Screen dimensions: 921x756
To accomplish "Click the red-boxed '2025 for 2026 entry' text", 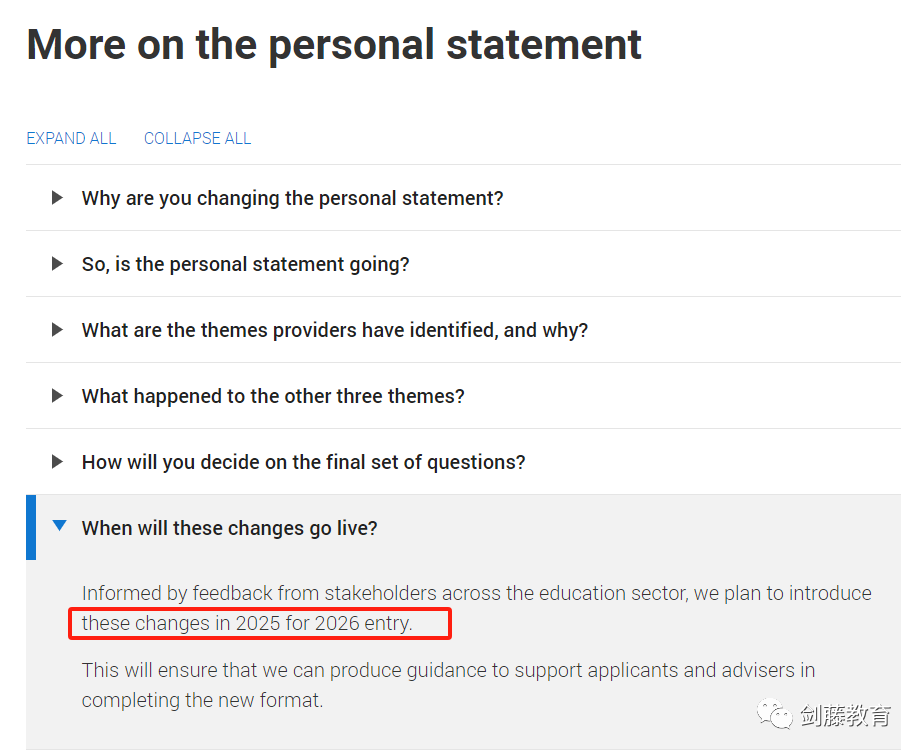I will [324, 623].
